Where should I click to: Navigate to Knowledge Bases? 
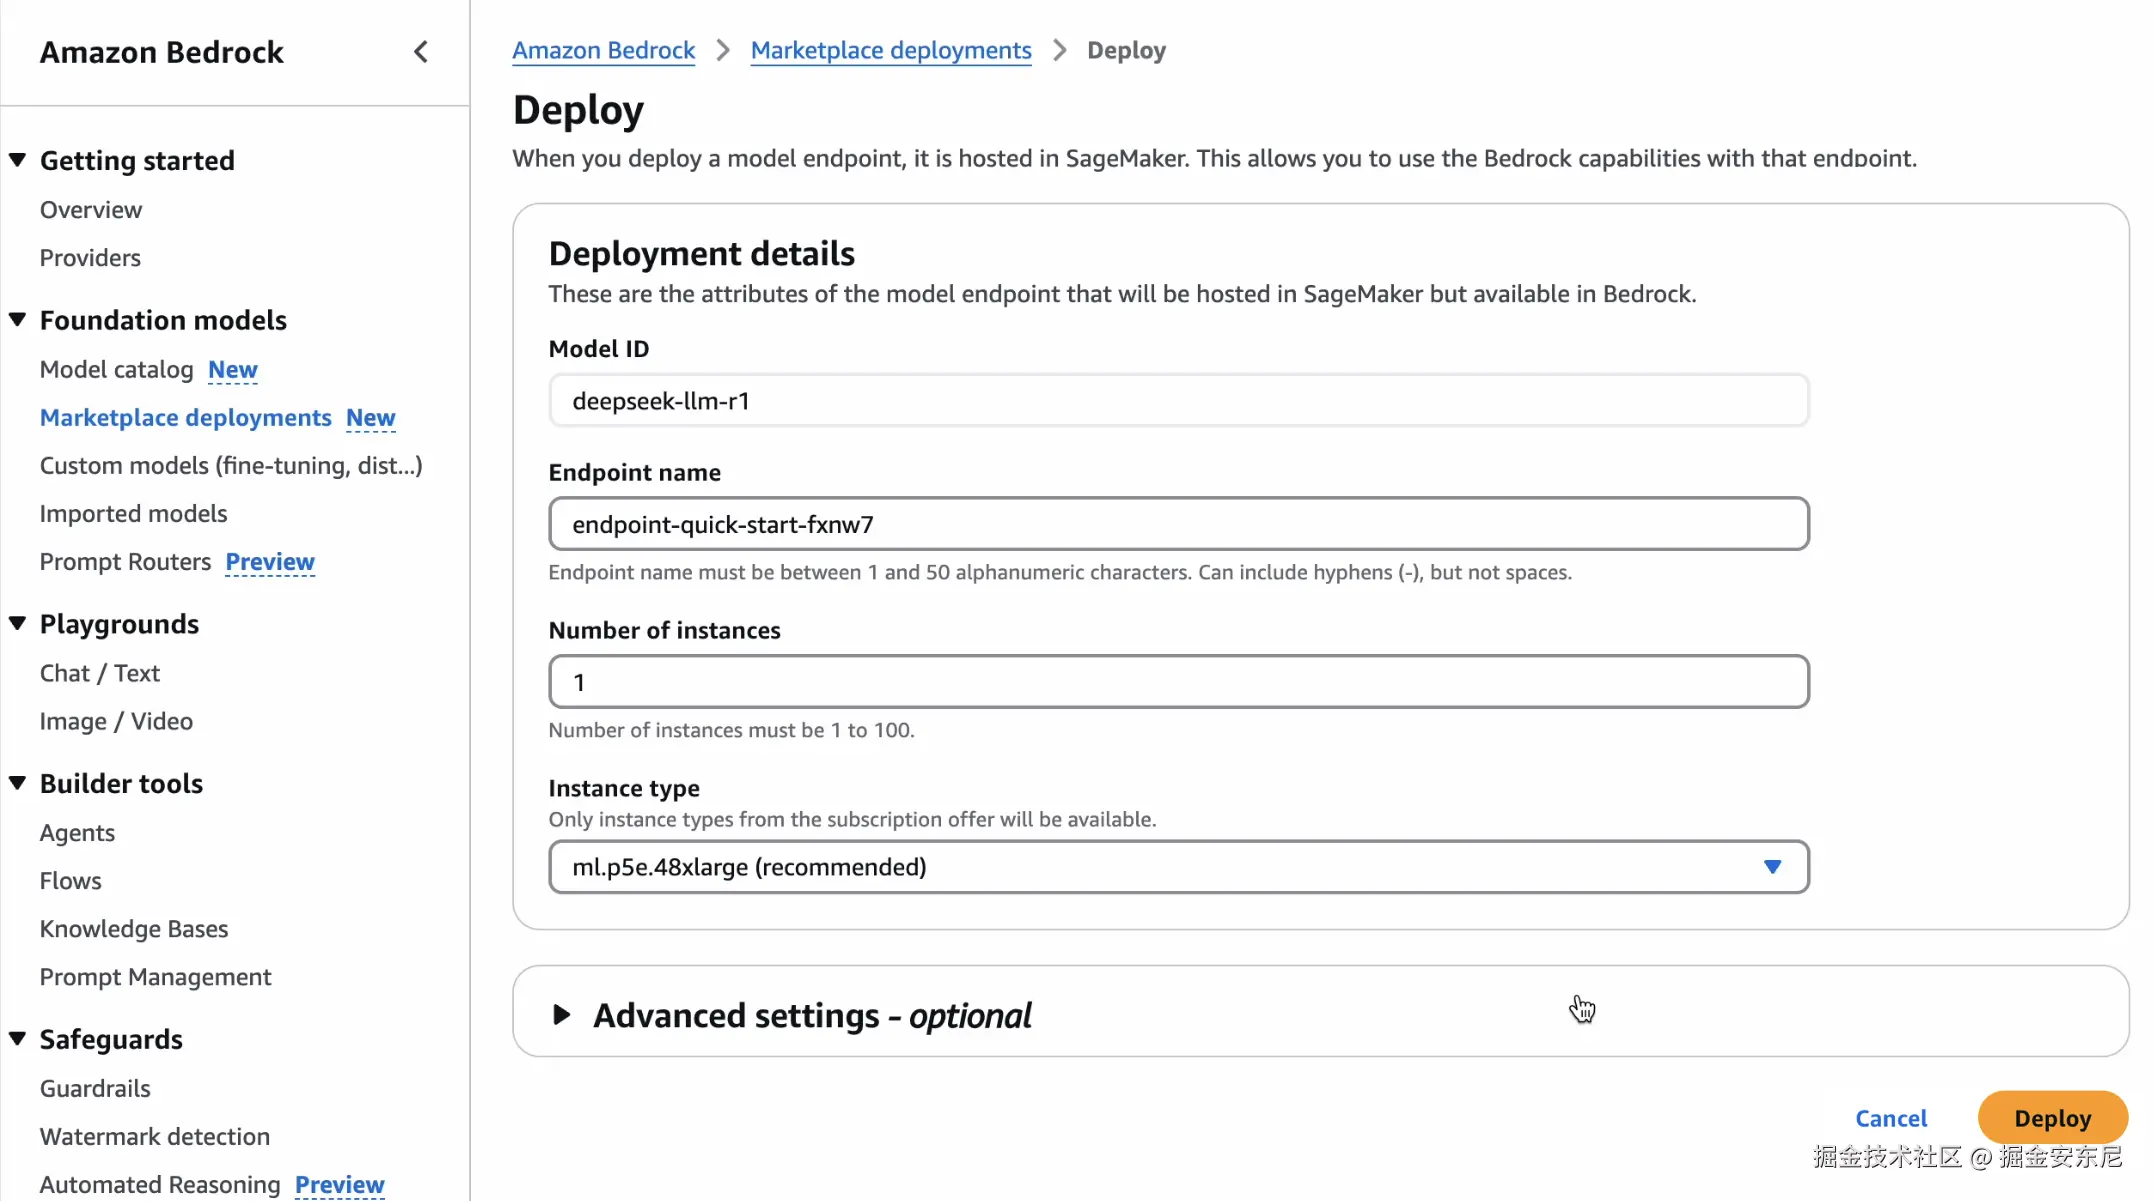point(134,929)
